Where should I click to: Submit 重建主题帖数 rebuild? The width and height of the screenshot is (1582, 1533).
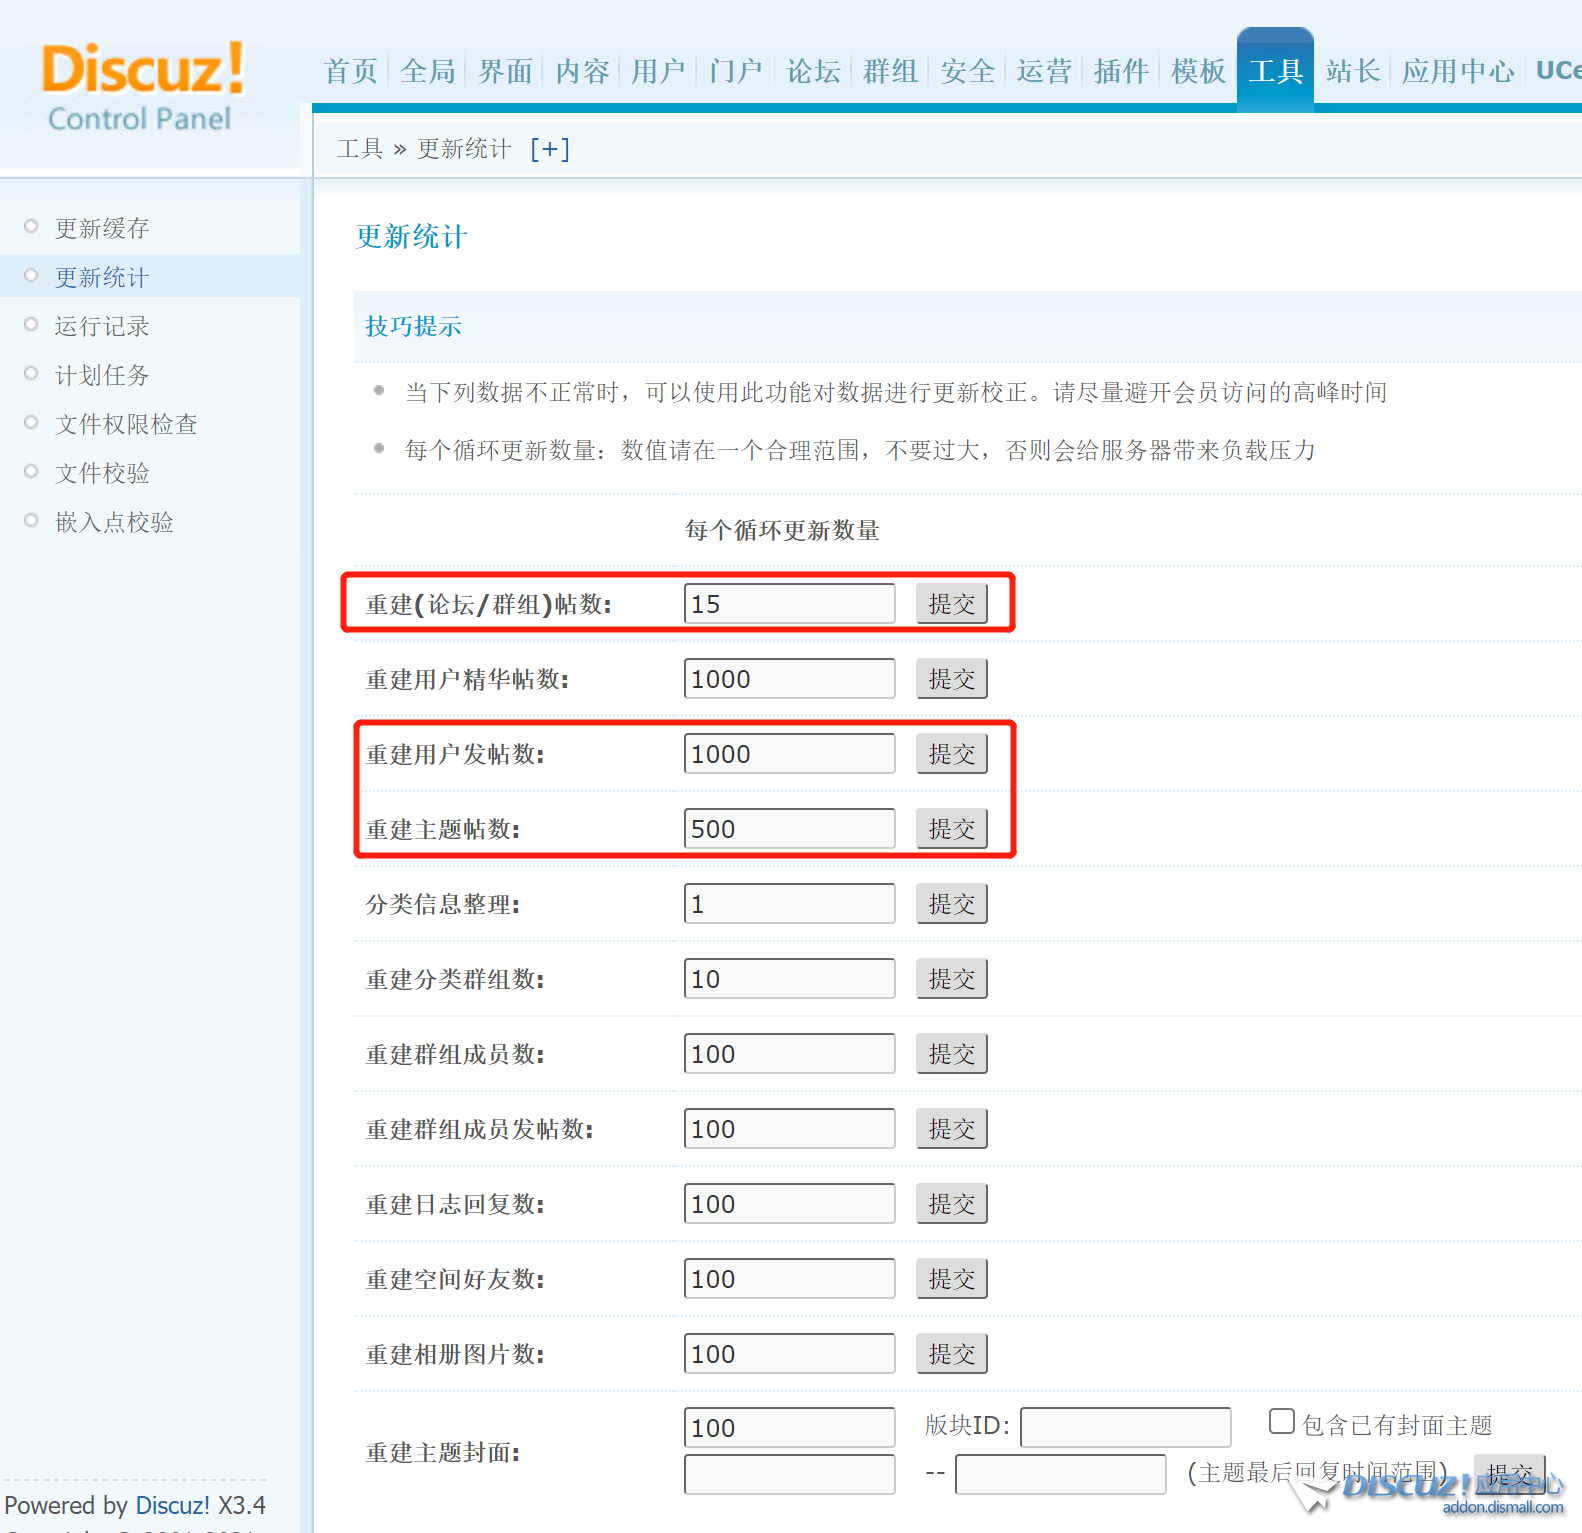[x=951, y=829]
